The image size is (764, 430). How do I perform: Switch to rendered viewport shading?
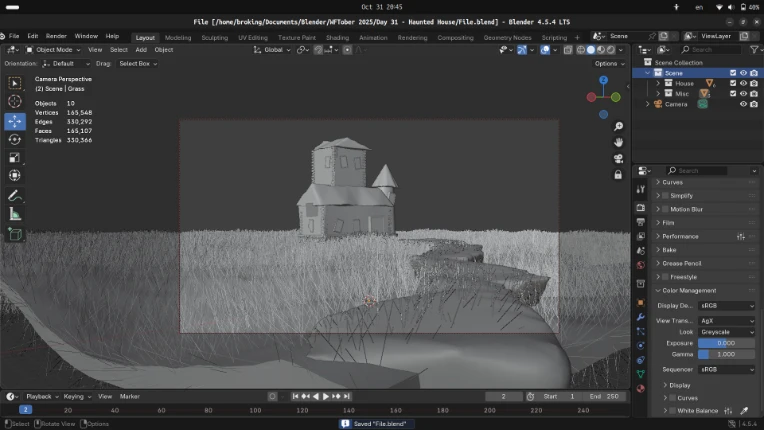click(x=611, y=50)
